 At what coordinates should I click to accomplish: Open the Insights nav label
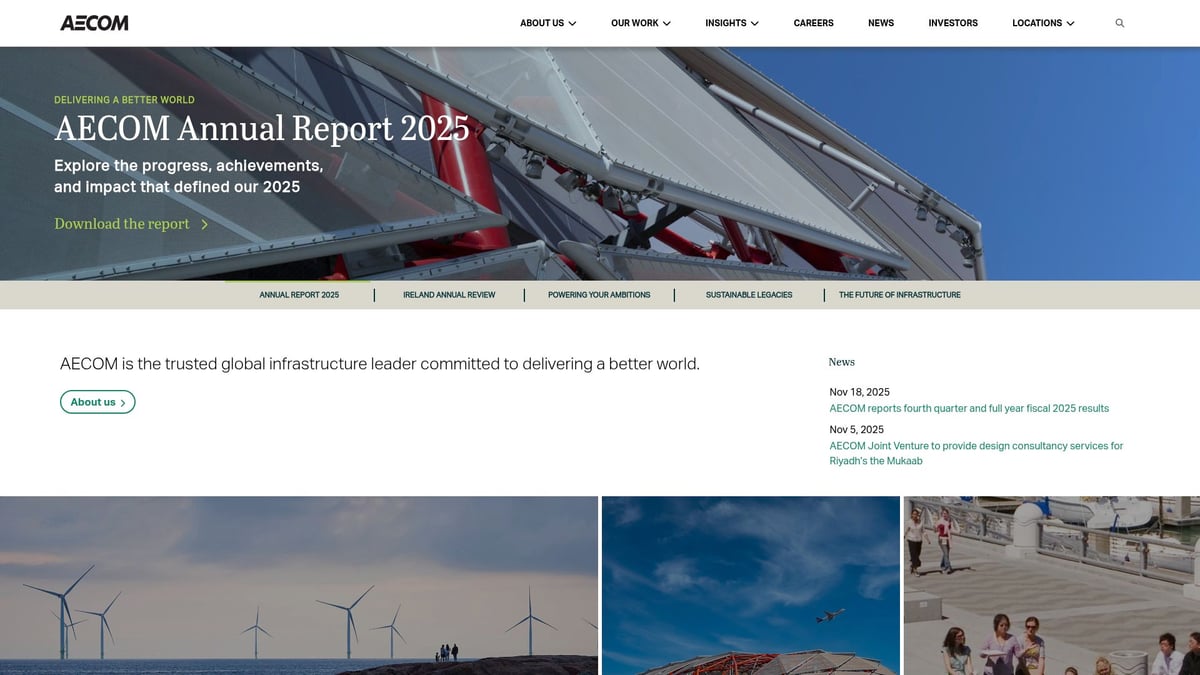[x=726, y=23]
